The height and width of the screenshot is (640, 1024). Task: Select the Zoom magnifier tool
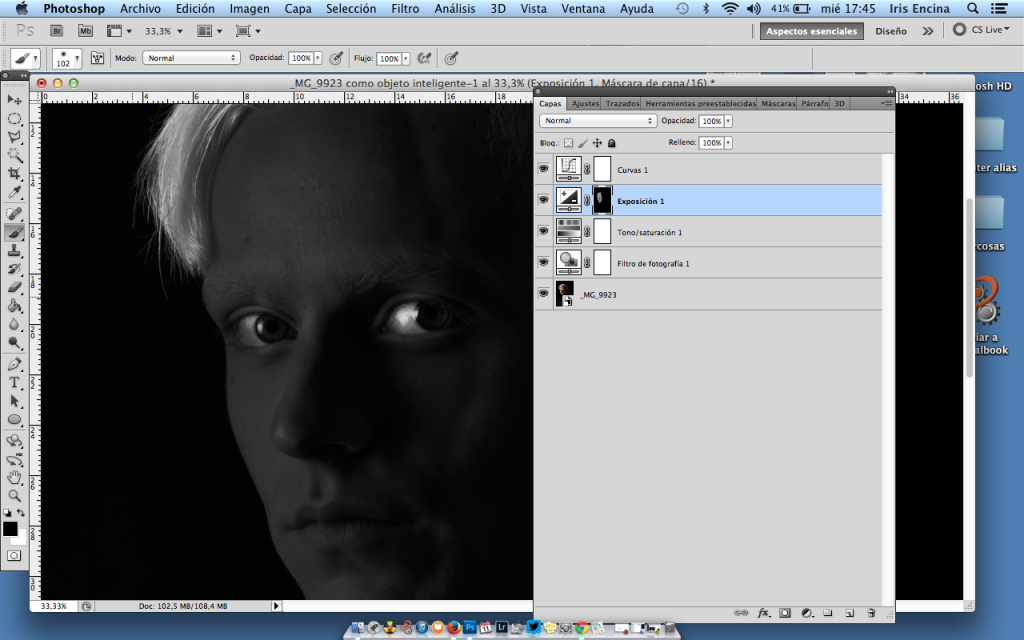tap(15, 495)
